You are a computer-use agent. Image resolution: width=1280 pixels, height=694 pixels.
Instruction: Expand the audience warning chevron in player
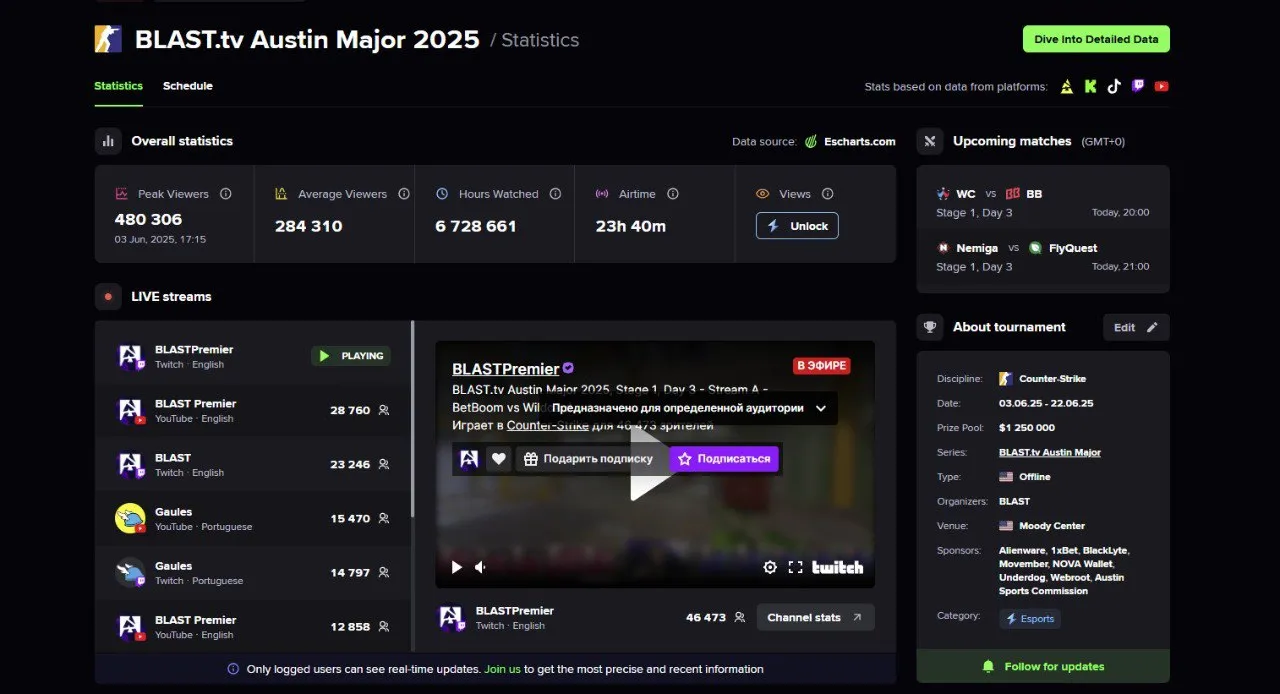tap(821, 408)
